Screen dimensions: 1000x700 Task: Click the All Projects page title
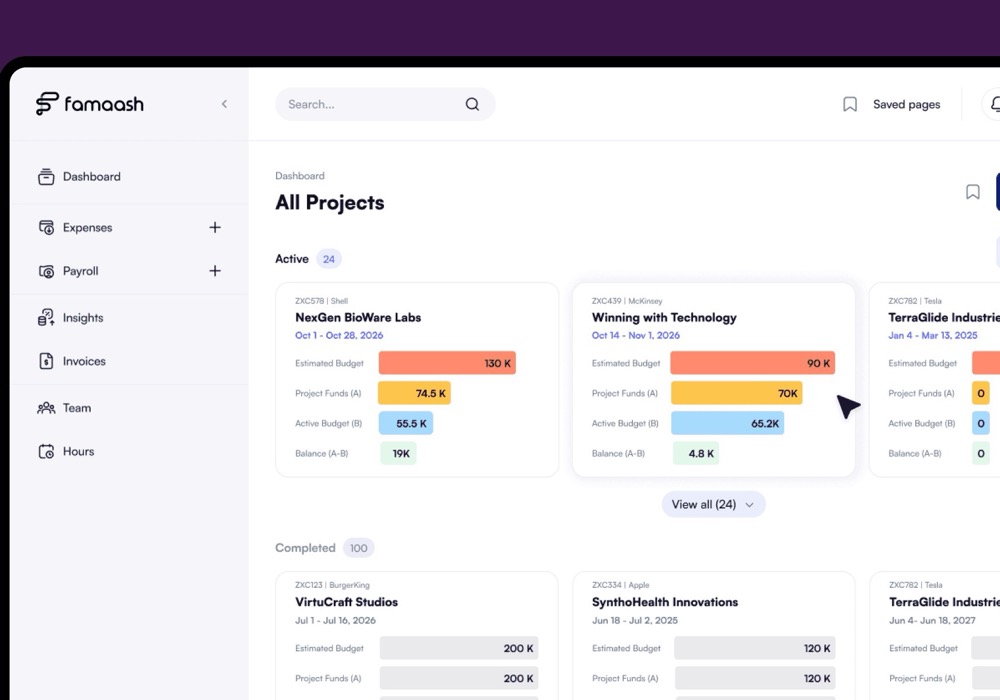(330, 203)
